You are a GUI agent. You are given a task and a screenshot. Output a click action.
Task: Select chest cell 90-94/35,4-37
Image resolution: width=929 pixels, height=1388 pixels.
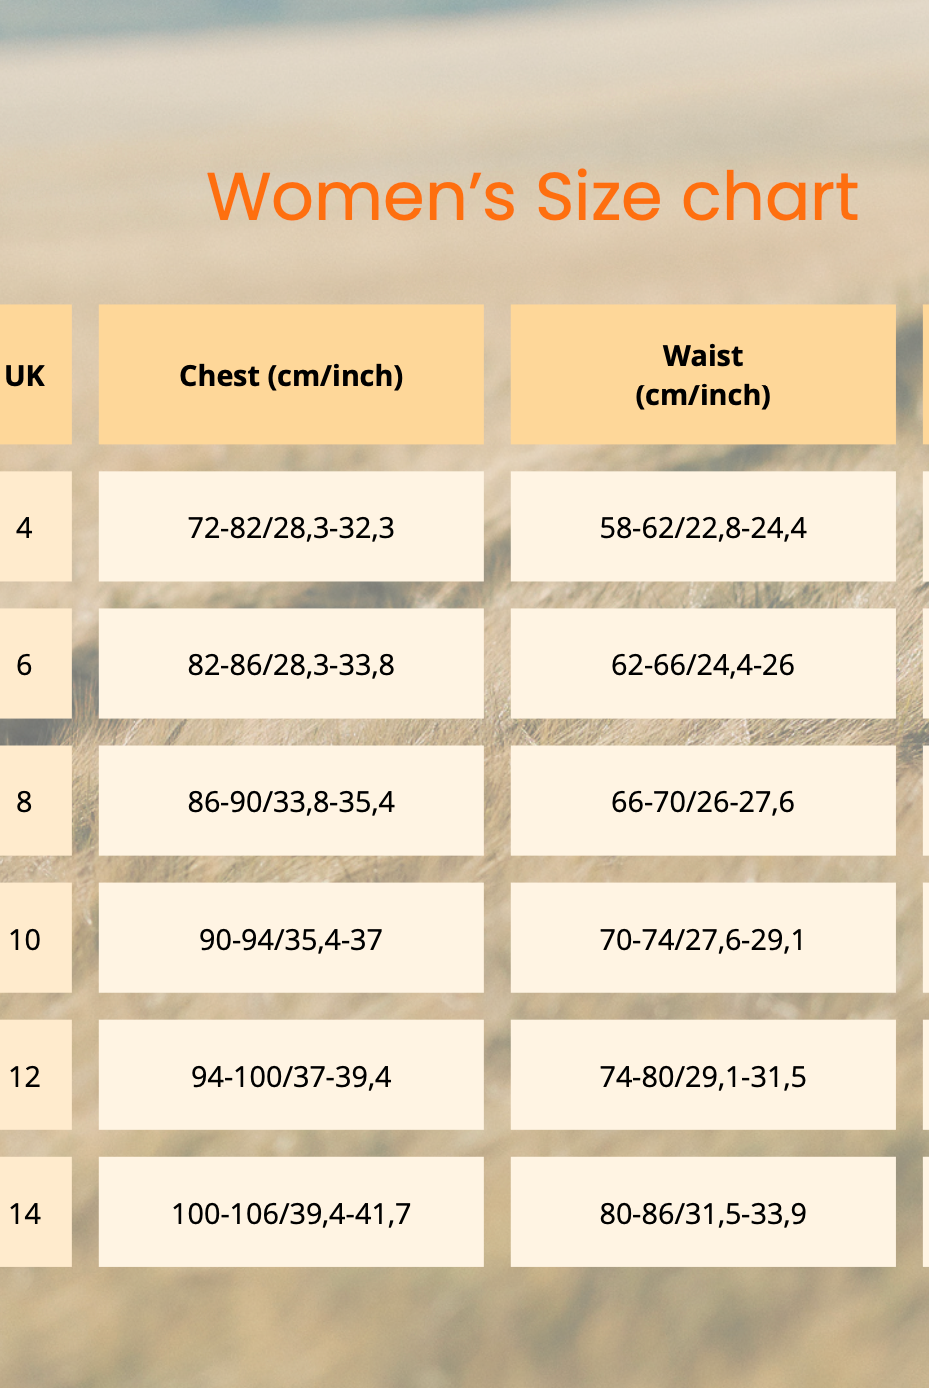[x=291, y=939]
